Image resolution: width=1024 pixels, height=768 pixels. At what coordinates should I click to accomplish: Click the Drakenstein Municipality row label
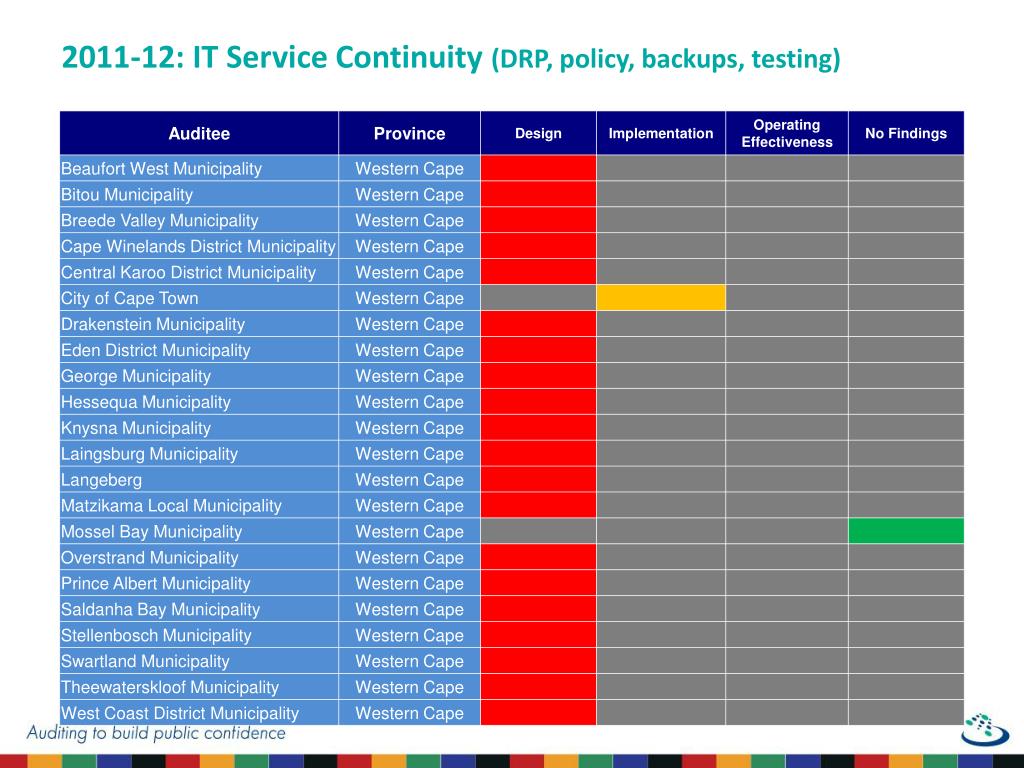[x=153, y=324]
